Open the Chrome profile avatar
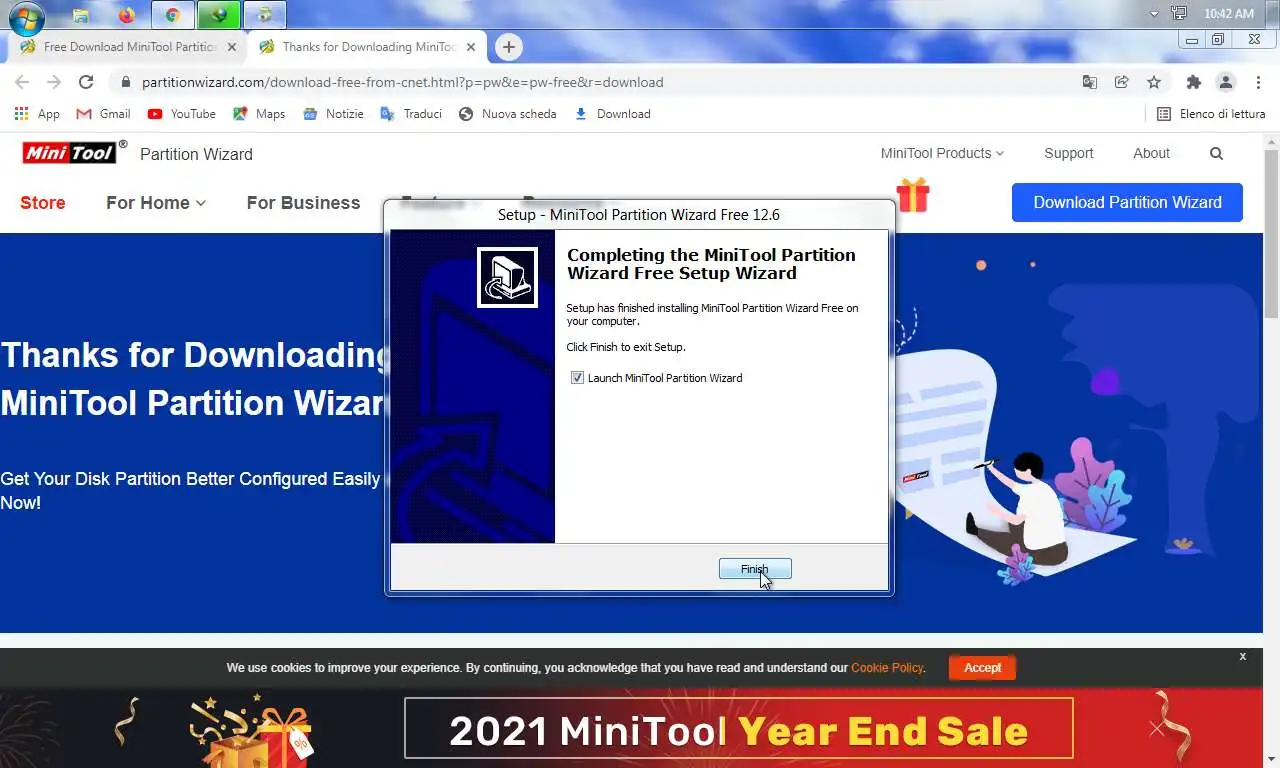This screenshot has width=1280, height=768. [x=1226, y=82]
